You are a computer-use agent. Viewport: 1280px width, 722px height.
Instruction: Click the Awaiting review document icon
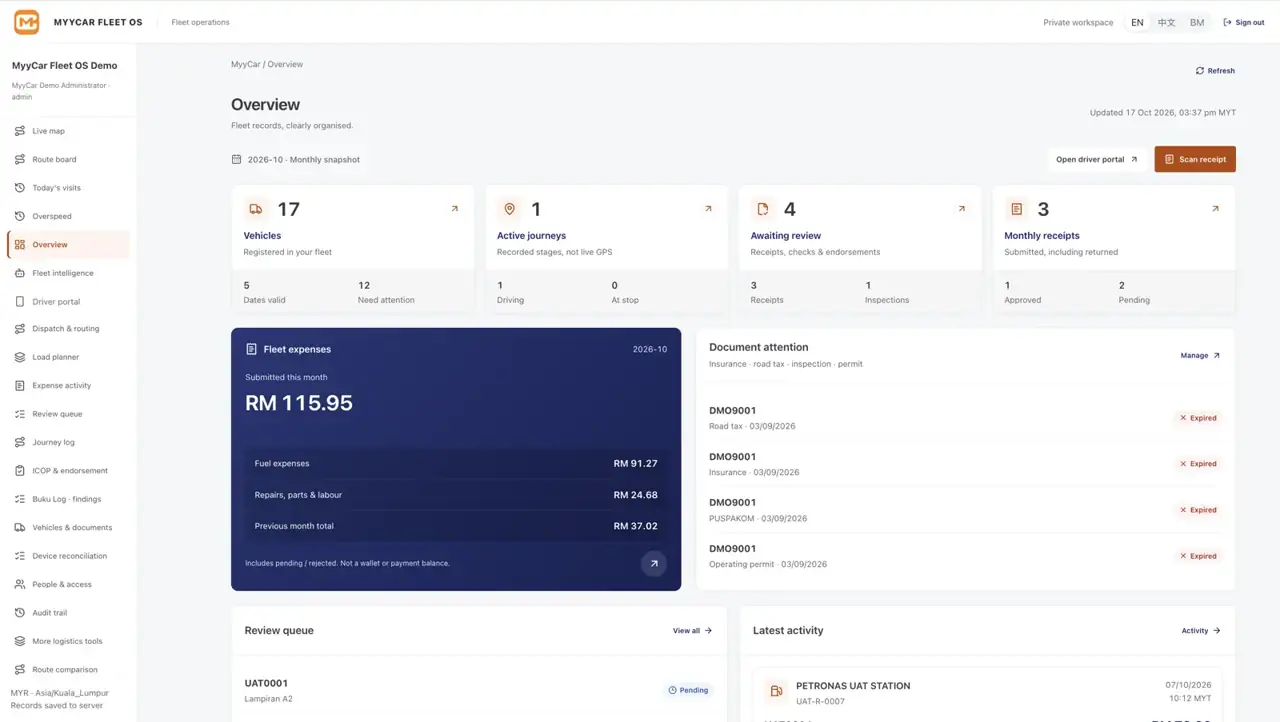point(763,209)
